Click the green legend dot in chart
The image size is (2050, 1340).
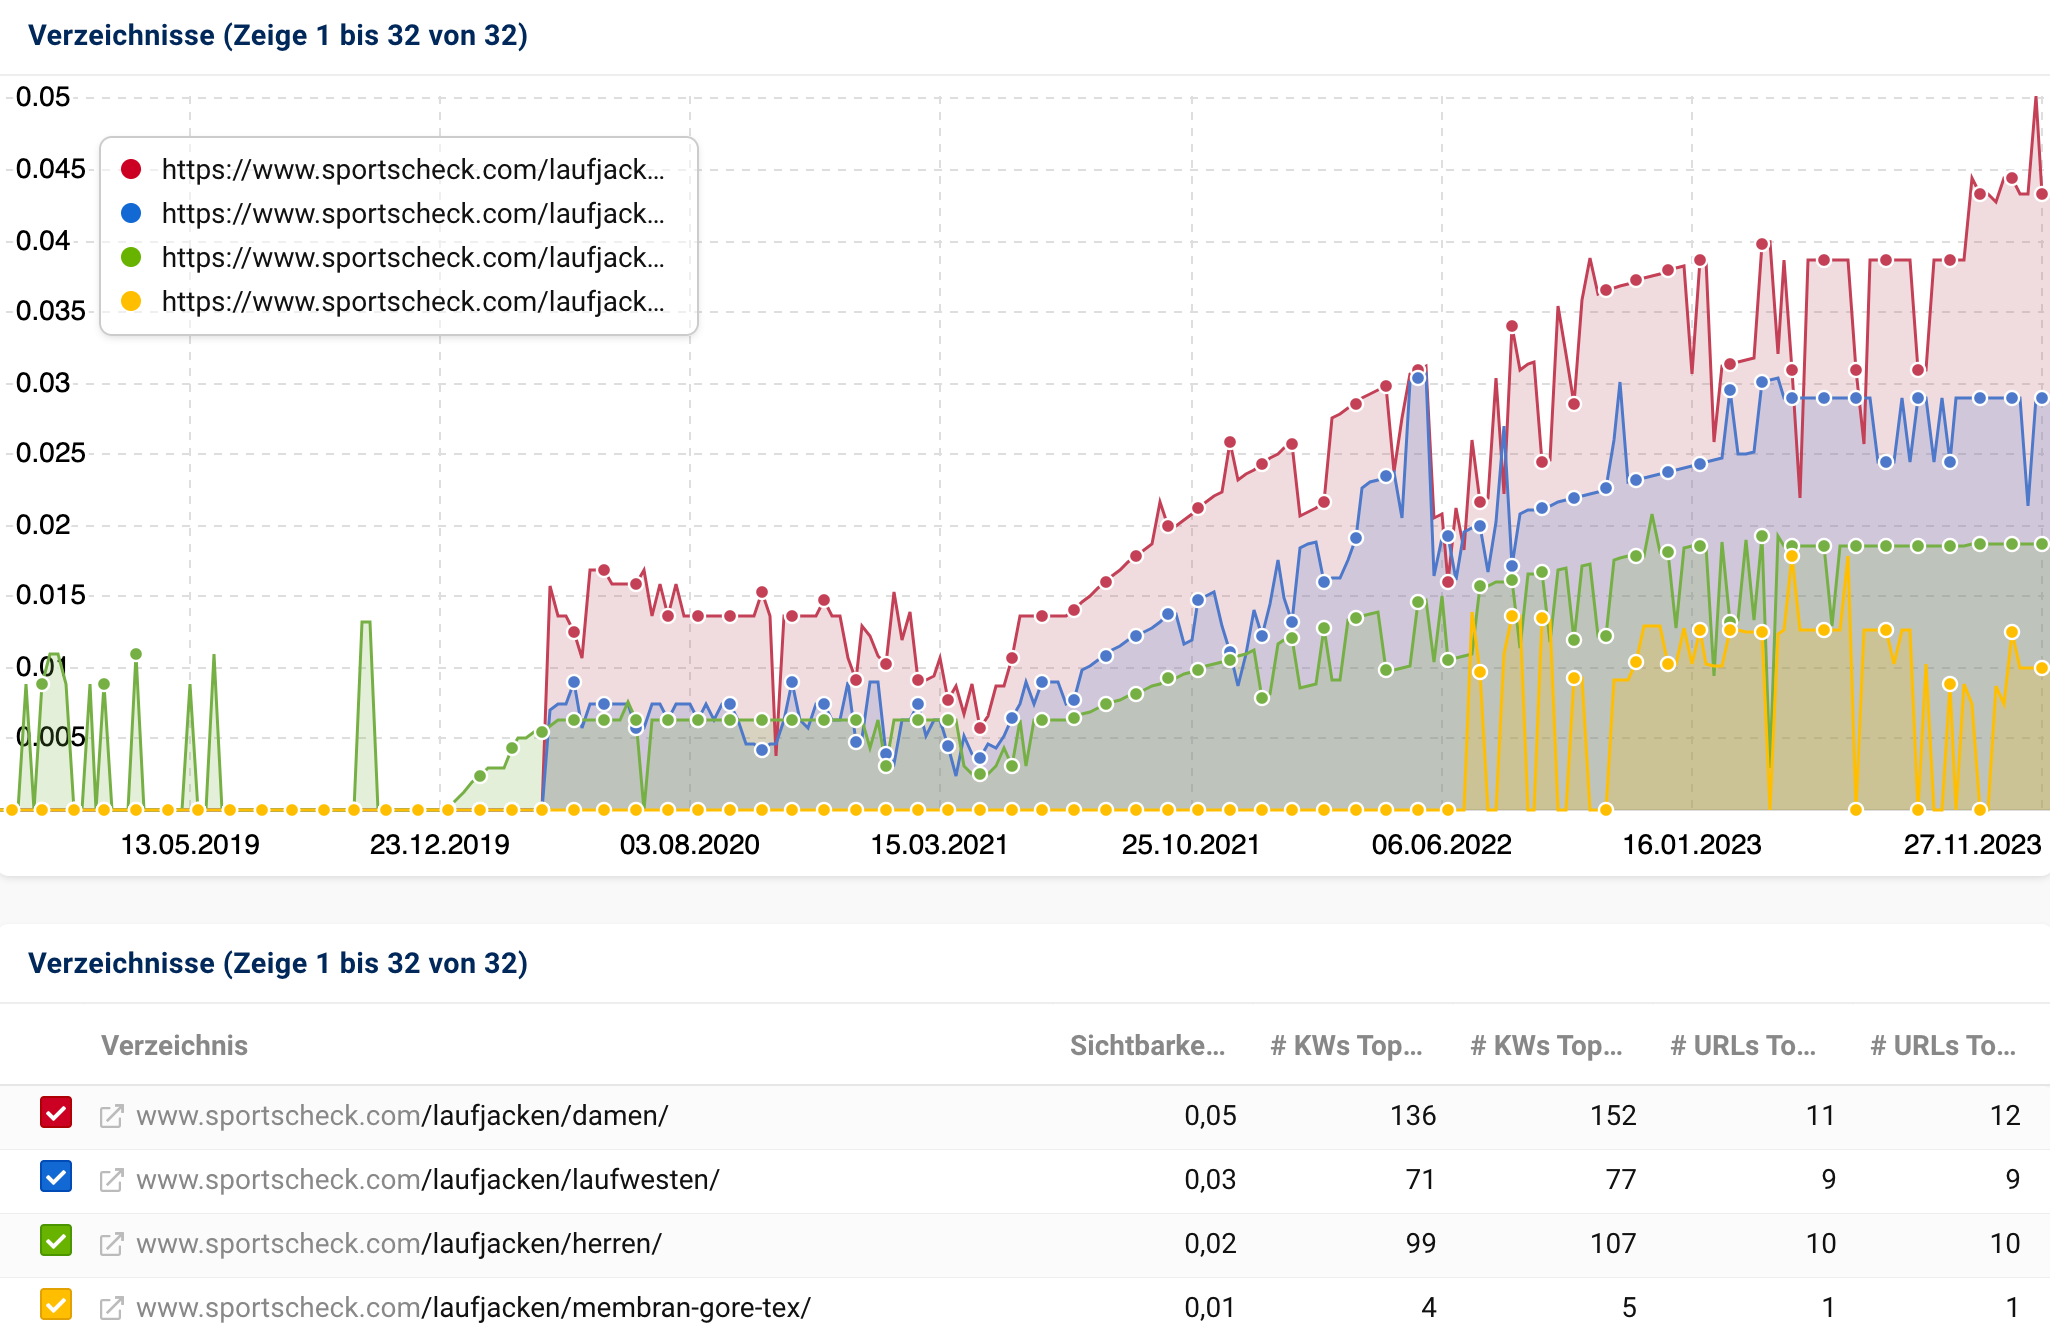click(x=131, y=257)
